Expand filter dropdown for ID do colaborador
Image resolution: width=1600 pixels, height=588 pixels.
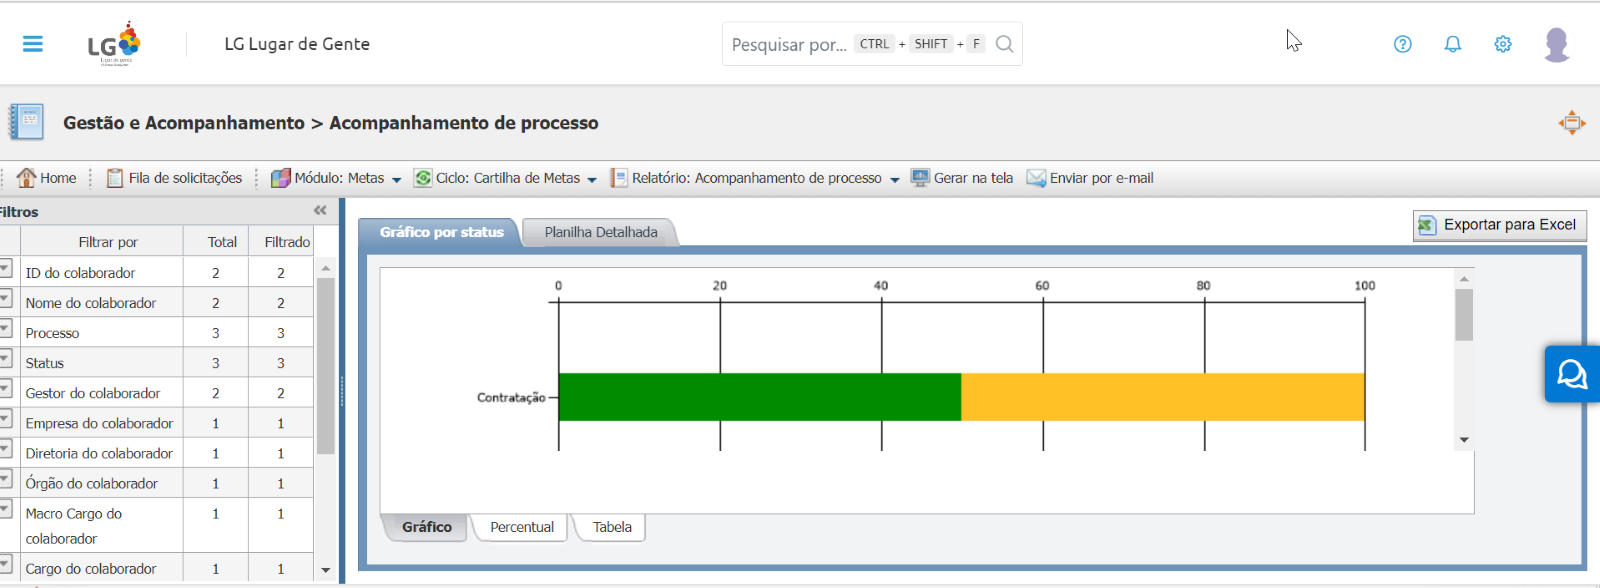click(x=5, y=269)
